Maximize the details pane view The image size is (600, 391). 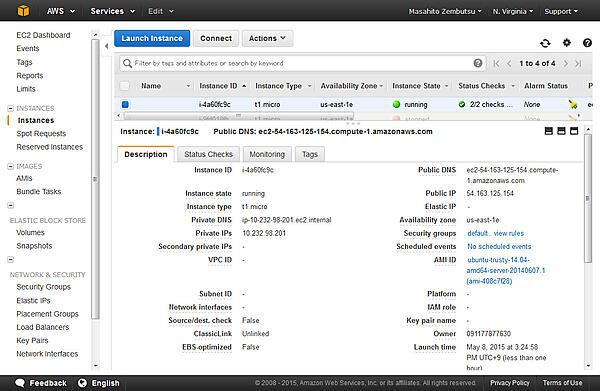pos(574,131)
